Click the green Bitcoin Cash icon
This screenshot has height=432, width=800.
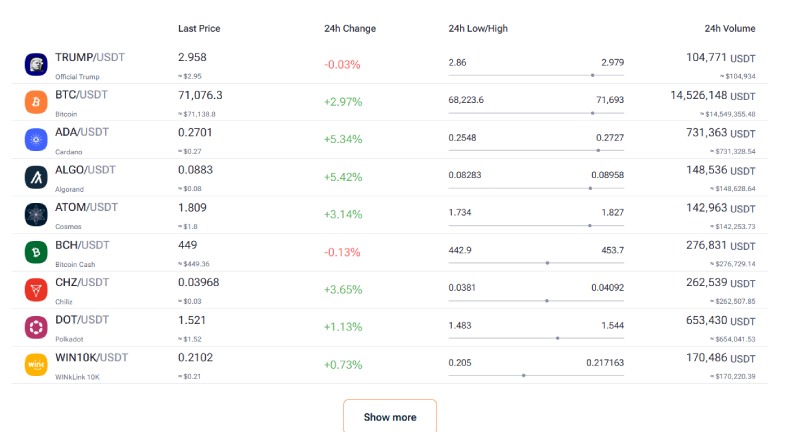pyautogui.click(x=36, y=253)
